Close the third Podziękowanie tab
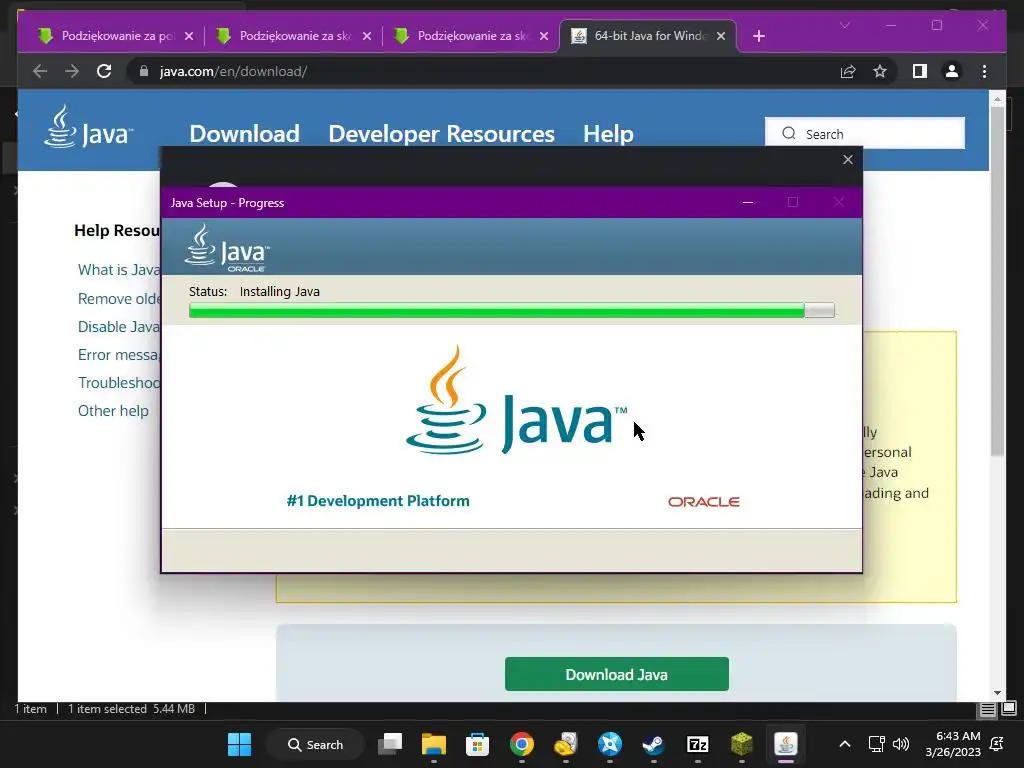 (x=544, y=36)
